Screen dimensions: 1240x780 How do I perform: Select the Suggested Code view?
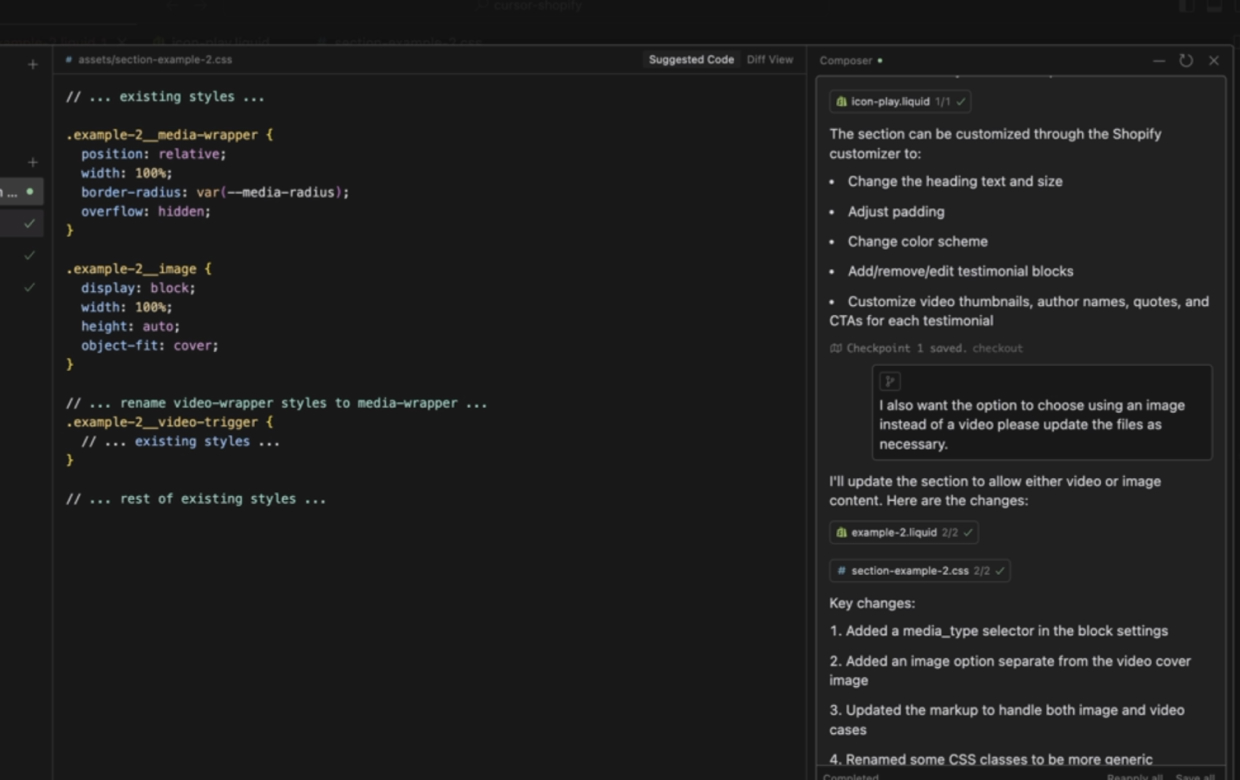[x=690, y=59]
